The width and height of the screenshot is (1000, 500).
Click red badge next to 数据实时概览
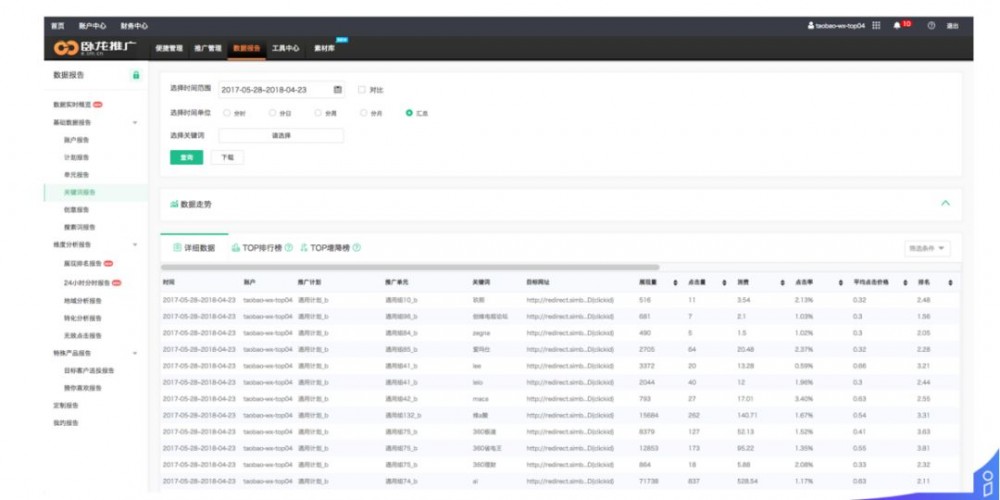coord(98,105)
